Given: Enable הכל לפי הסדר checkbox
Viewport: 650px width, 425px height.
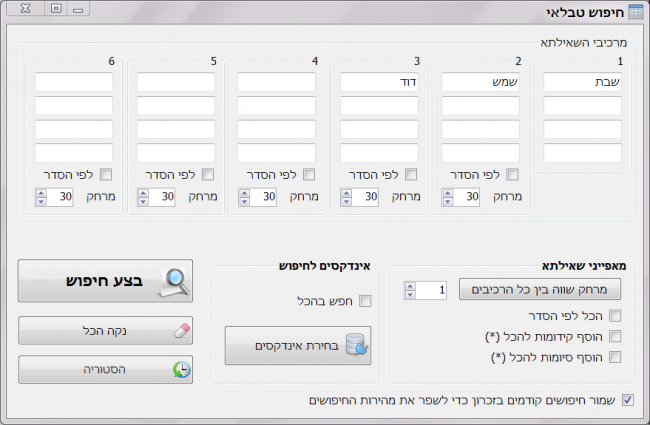Looking at the screenshot, I should tap(615, 316).
